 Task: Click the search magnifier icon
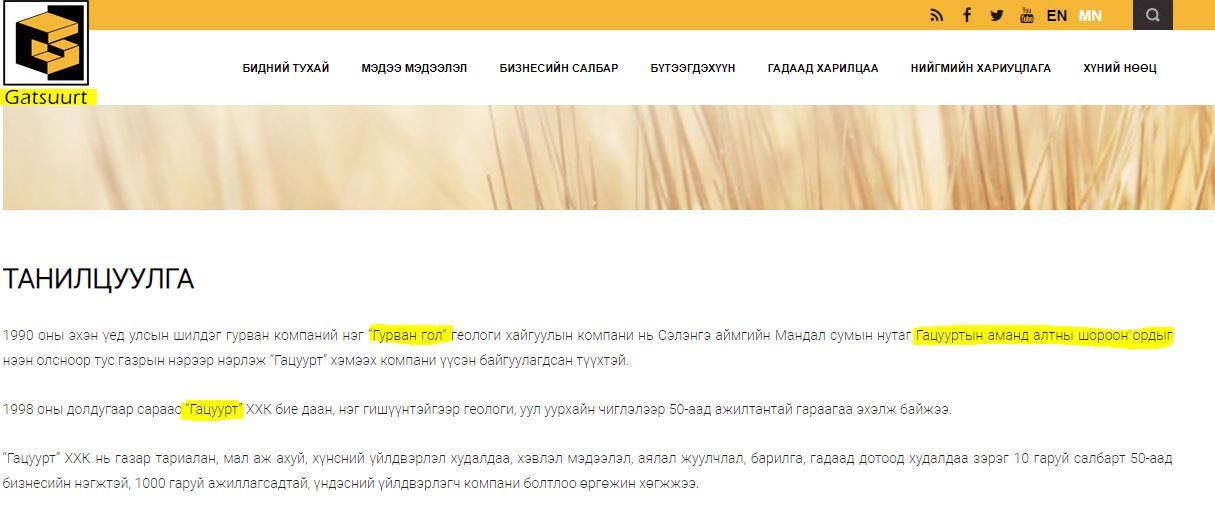1153,15
